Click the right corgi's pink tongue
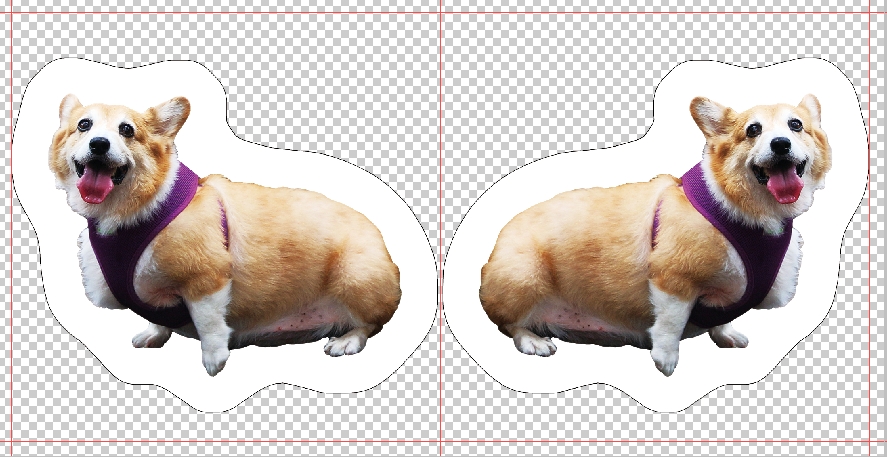 (x=784, y=184)
